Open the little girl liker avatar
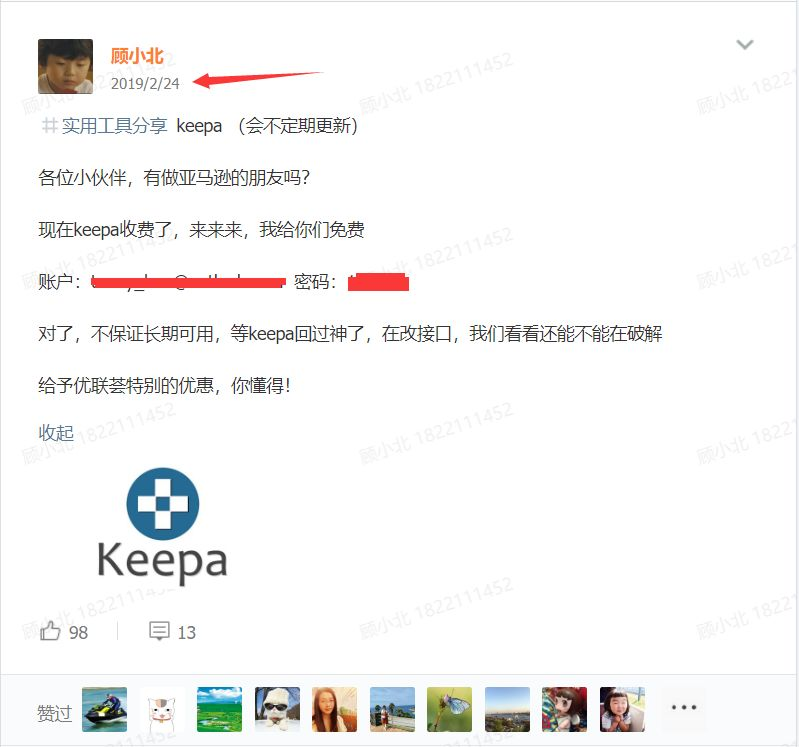 point(622,709)
